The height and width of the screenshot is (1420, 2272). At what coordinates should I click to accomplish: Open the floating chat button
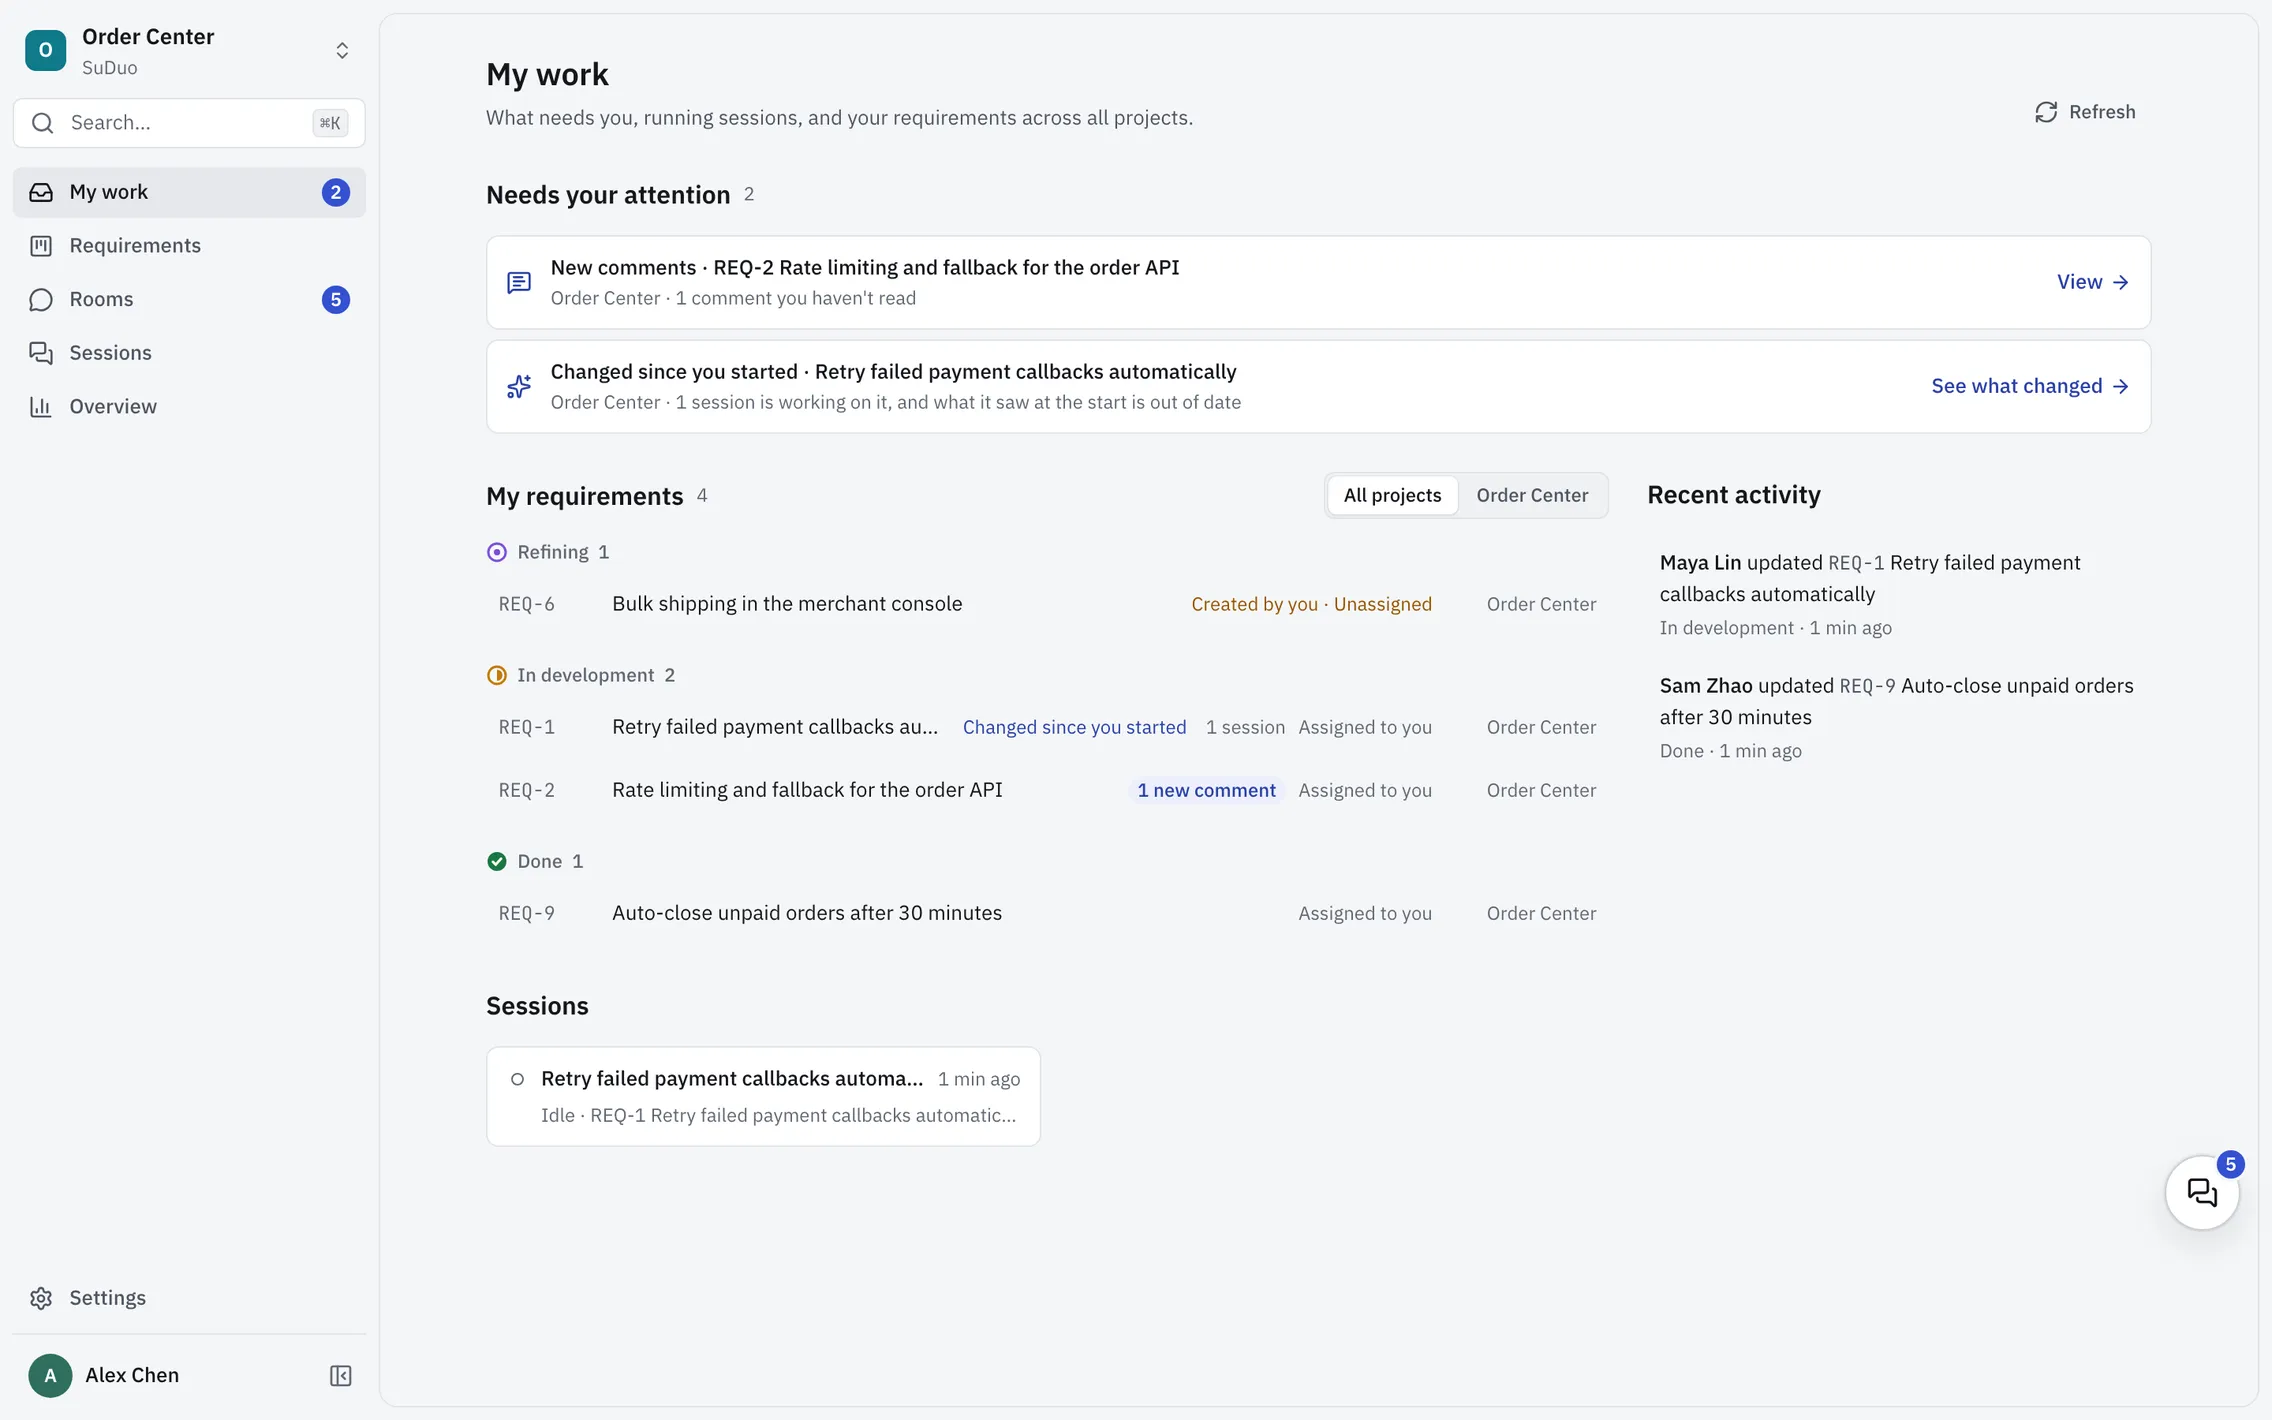coord(2202,1192)
